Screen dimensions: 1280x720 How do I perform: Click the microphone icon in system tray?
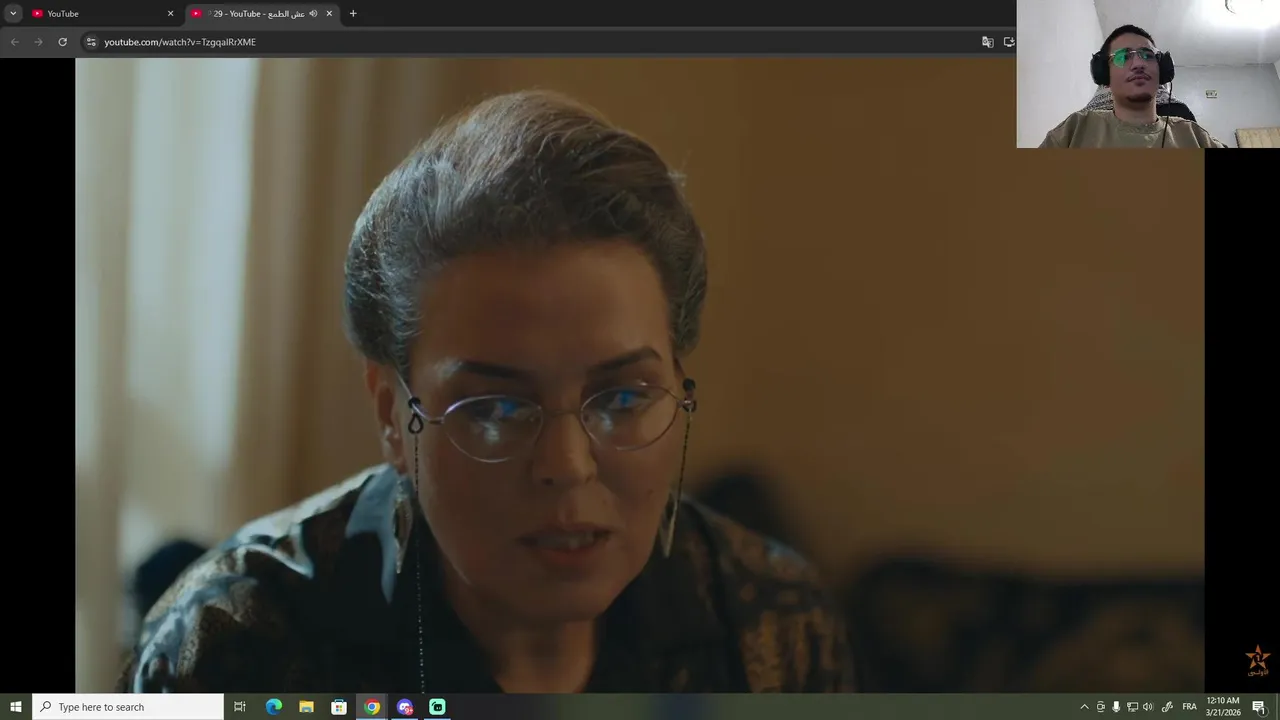point(1116,707)
